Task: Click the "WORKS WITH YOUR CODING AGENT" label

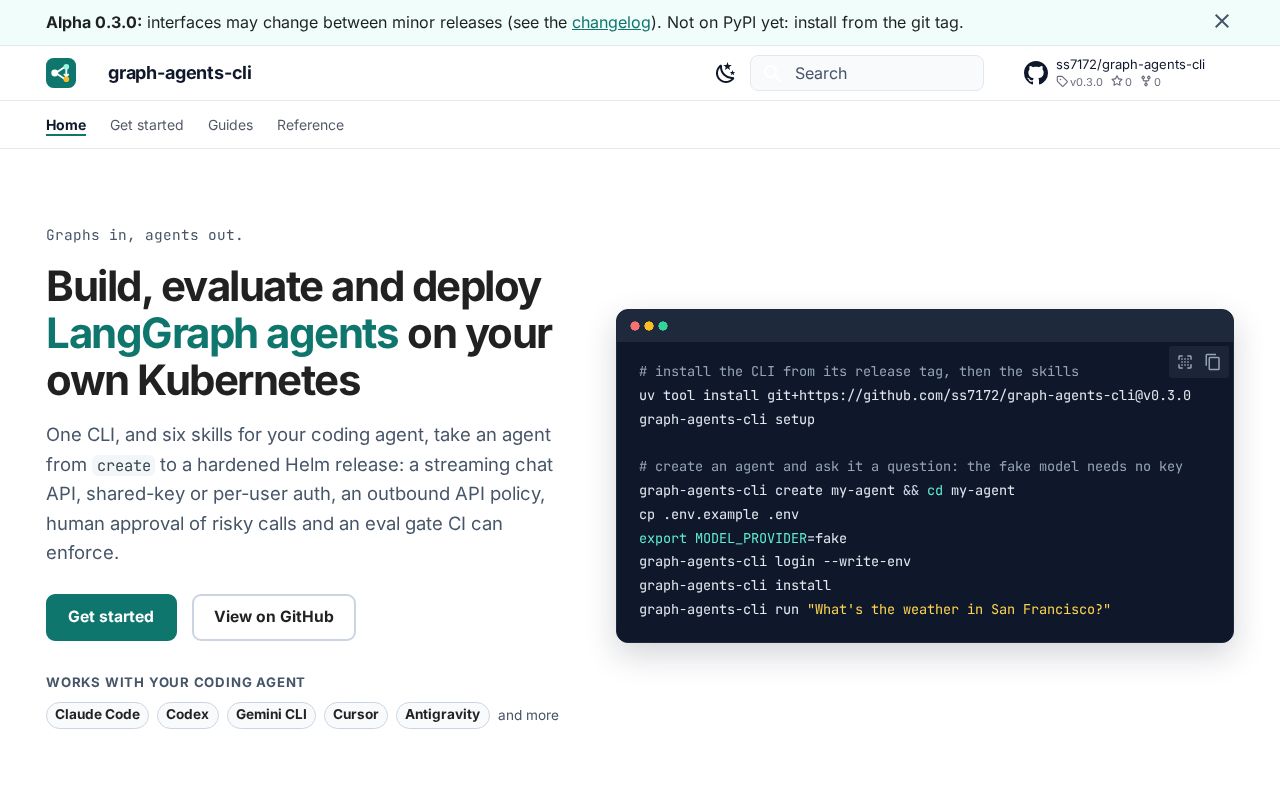Action: 176,683
